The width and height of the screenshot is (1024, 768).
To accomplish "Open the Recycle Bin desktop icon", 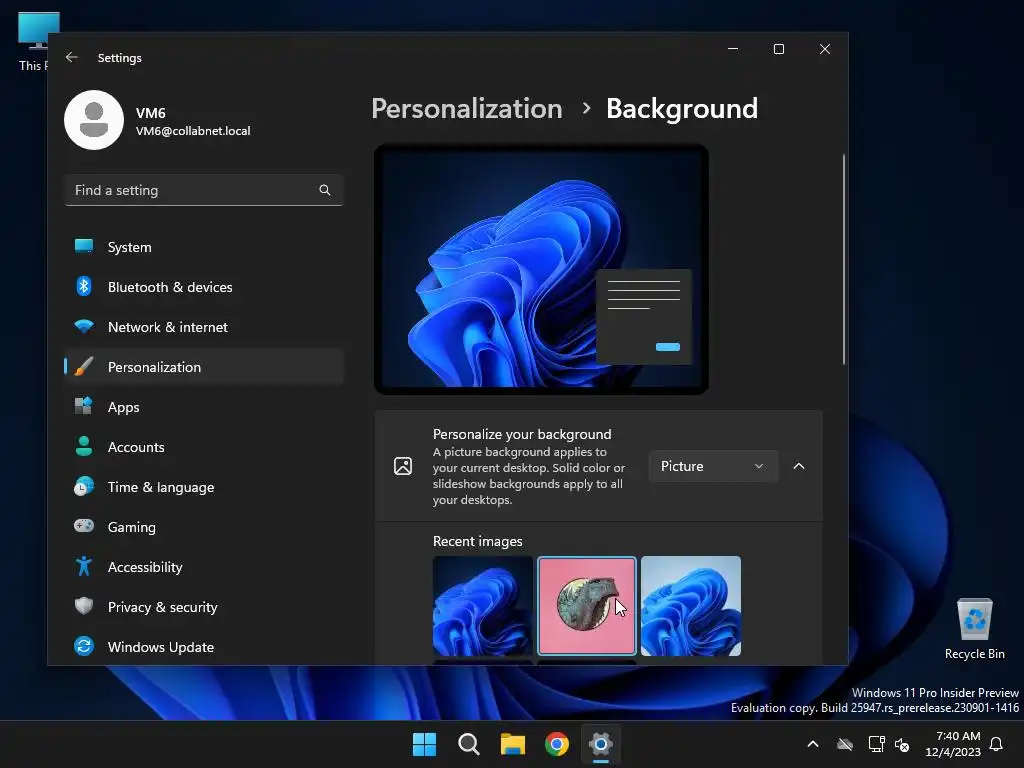I will coord(974,629).
